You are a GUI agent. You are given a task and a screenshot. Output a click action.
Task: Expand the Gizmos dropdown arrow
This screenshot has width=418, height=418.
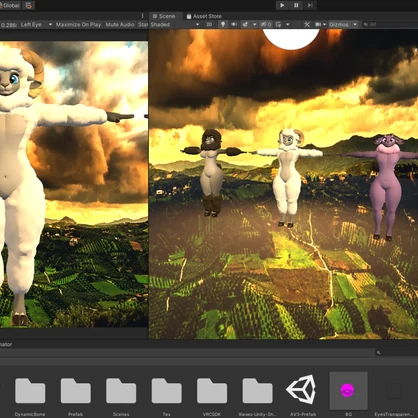(x=355, y=24)
